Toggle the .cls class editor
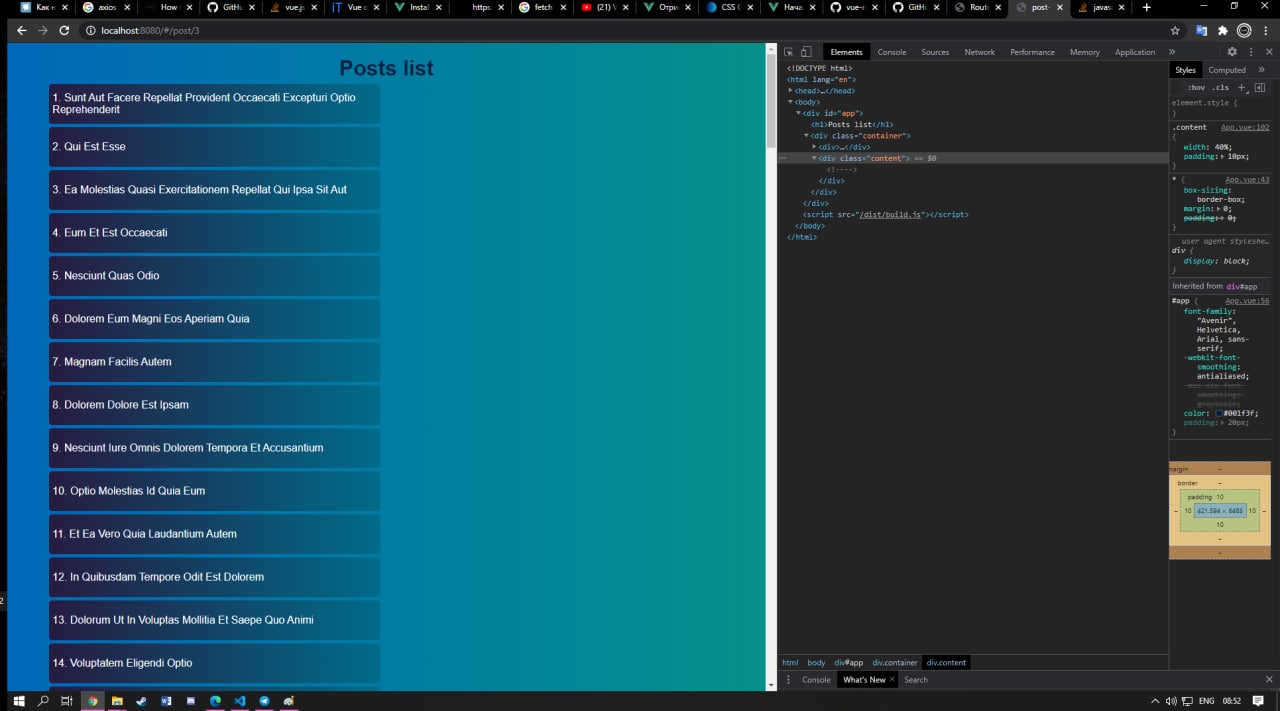The height and width of the screenshot is (711, 1280). pyautogui.click(x=1221, y=87)
